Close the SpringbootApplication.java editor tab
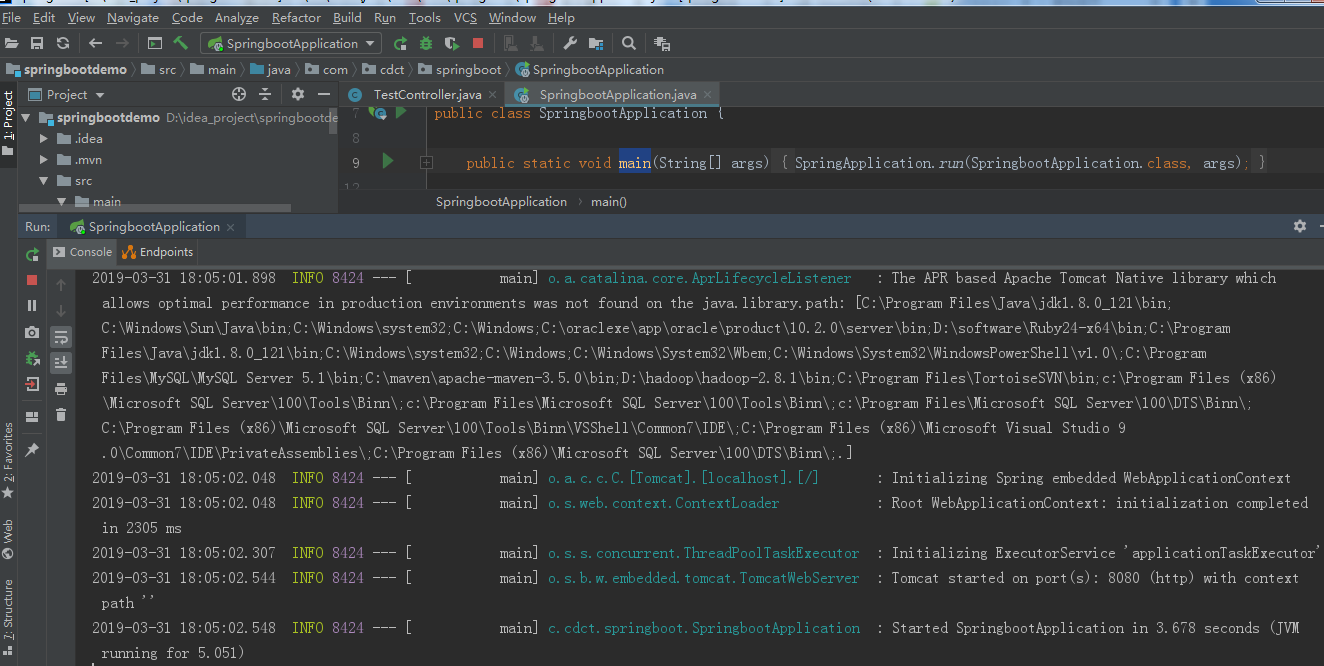The image size is (1324, 666). tap(708, 94)
